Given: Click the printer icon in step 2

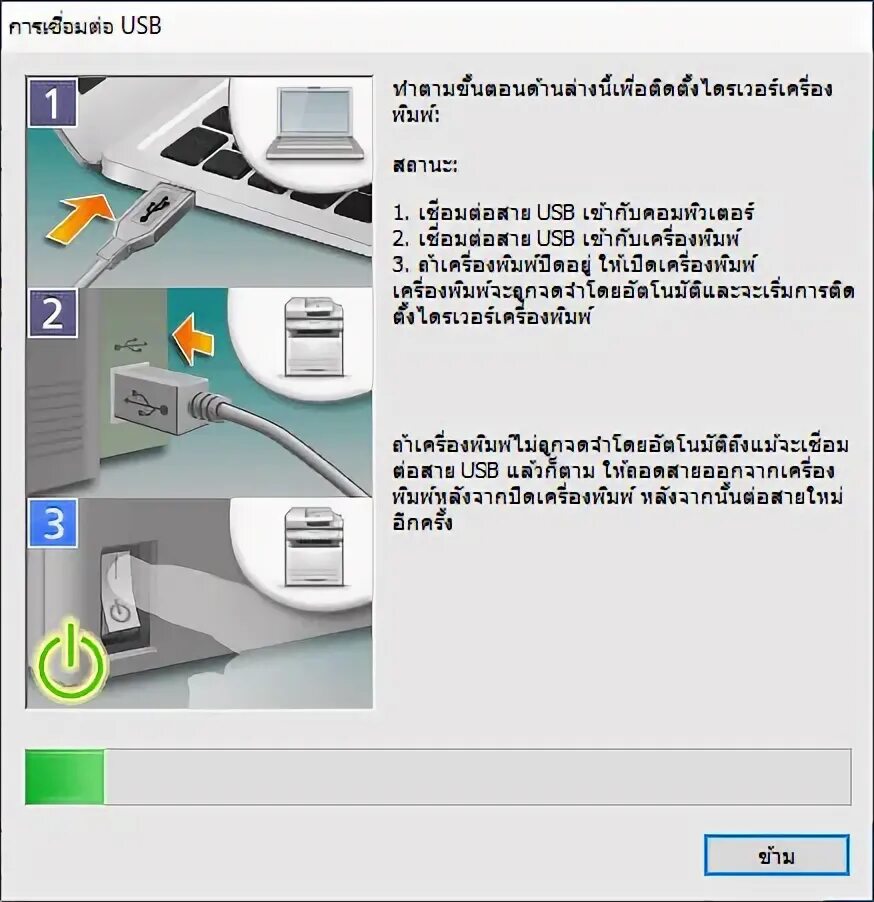Looking at the screenshot, I should (315, 337).
